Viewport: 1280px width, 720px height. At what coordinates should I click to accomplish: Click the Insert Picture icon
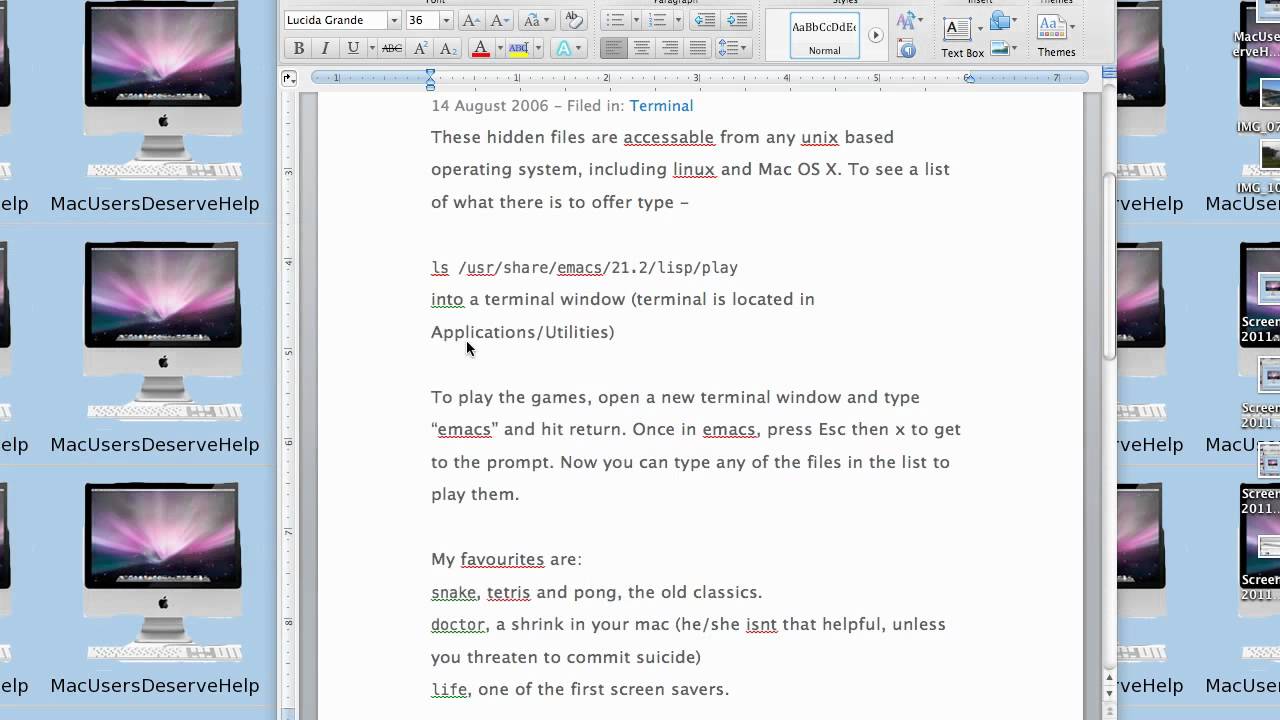point(1000,47)
